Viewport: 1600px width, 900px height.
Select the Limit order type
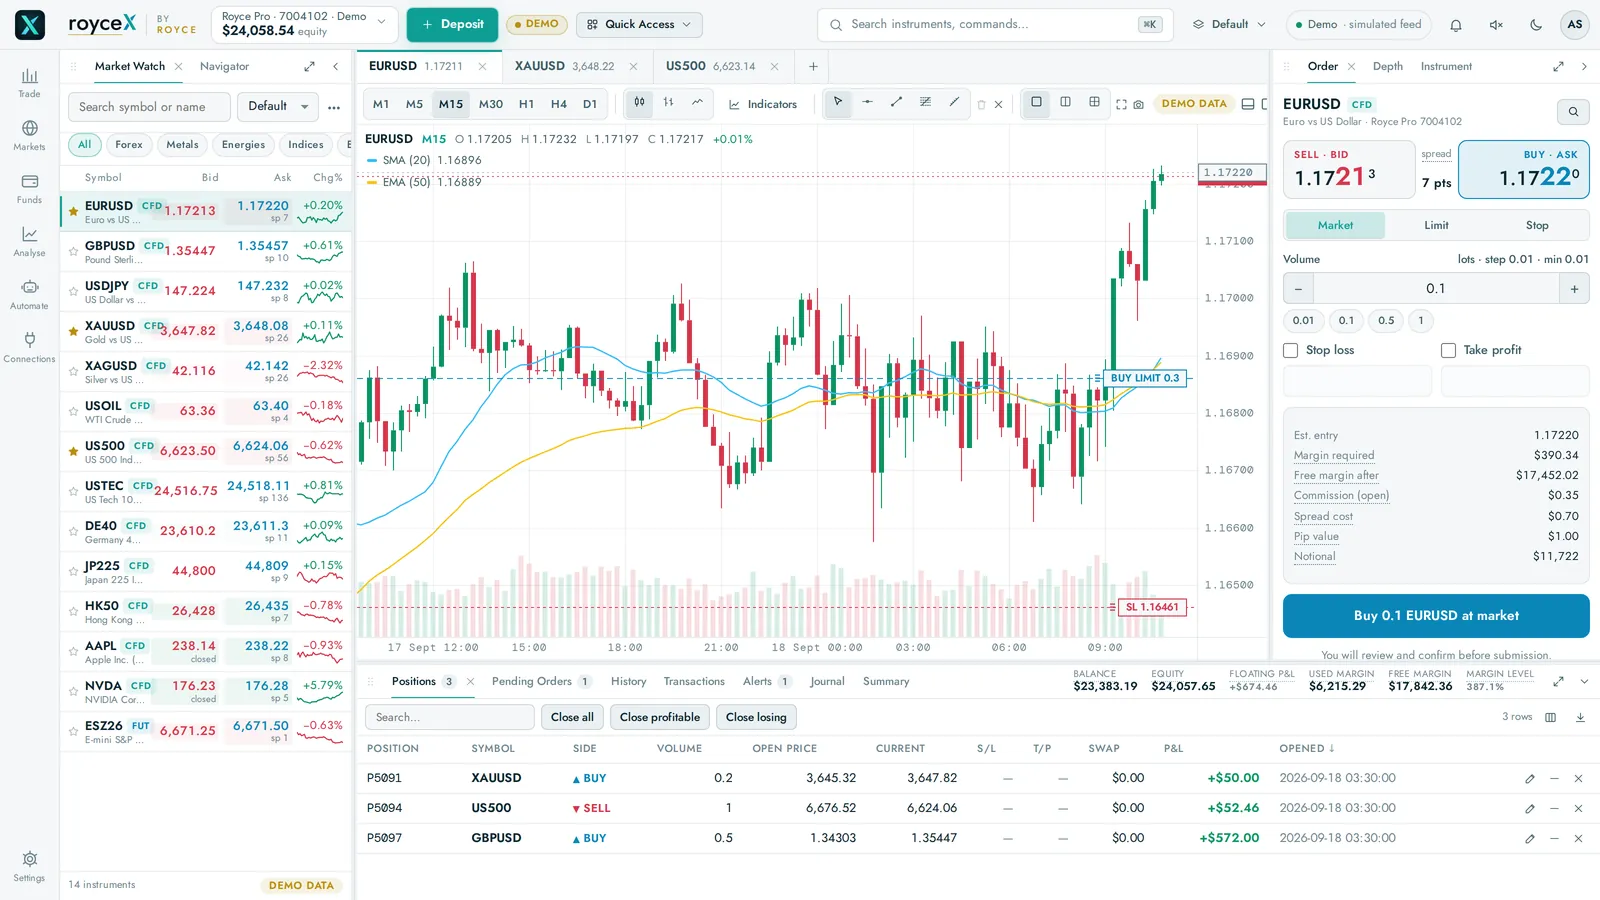[1436, 225]
